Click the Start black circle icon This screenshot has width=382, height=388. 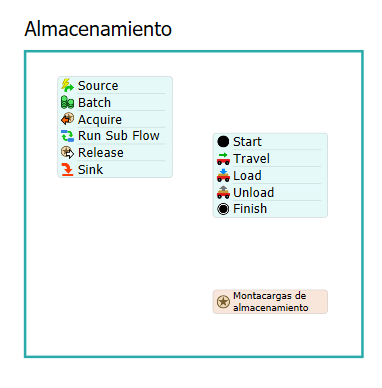click(x=223, y=142)
